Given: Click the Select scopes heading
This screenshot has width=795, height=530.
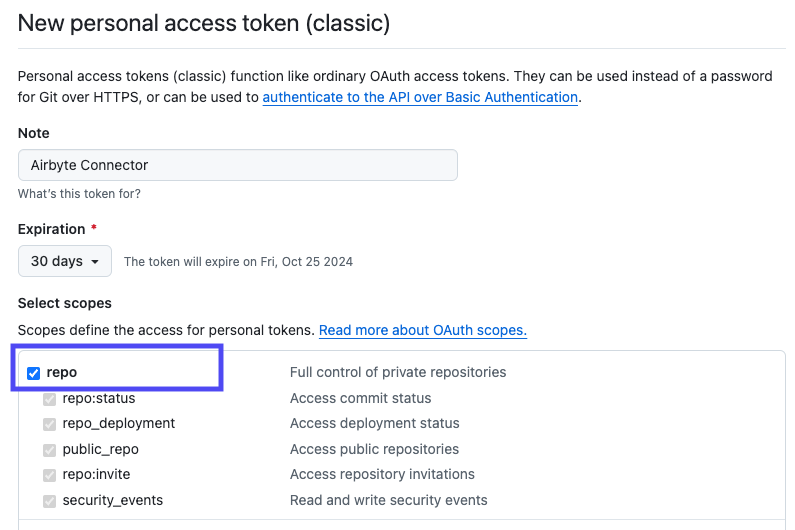Looking at the screenshot, I should 65,303.
